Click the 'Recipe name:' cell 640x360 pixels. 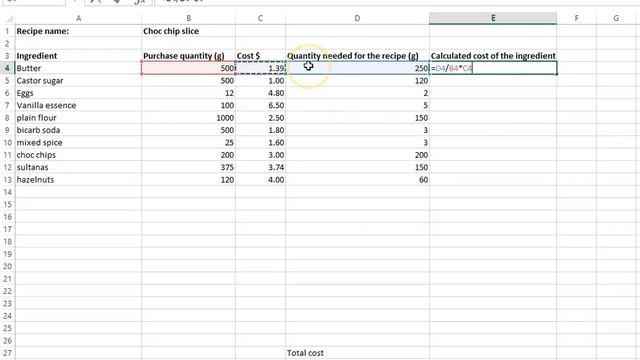[78, 31]
